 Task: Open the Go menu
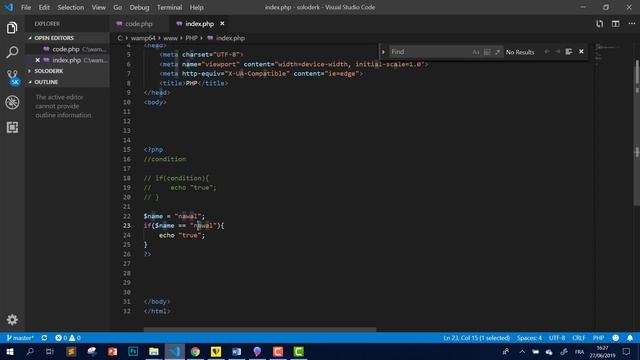[118, 7]
